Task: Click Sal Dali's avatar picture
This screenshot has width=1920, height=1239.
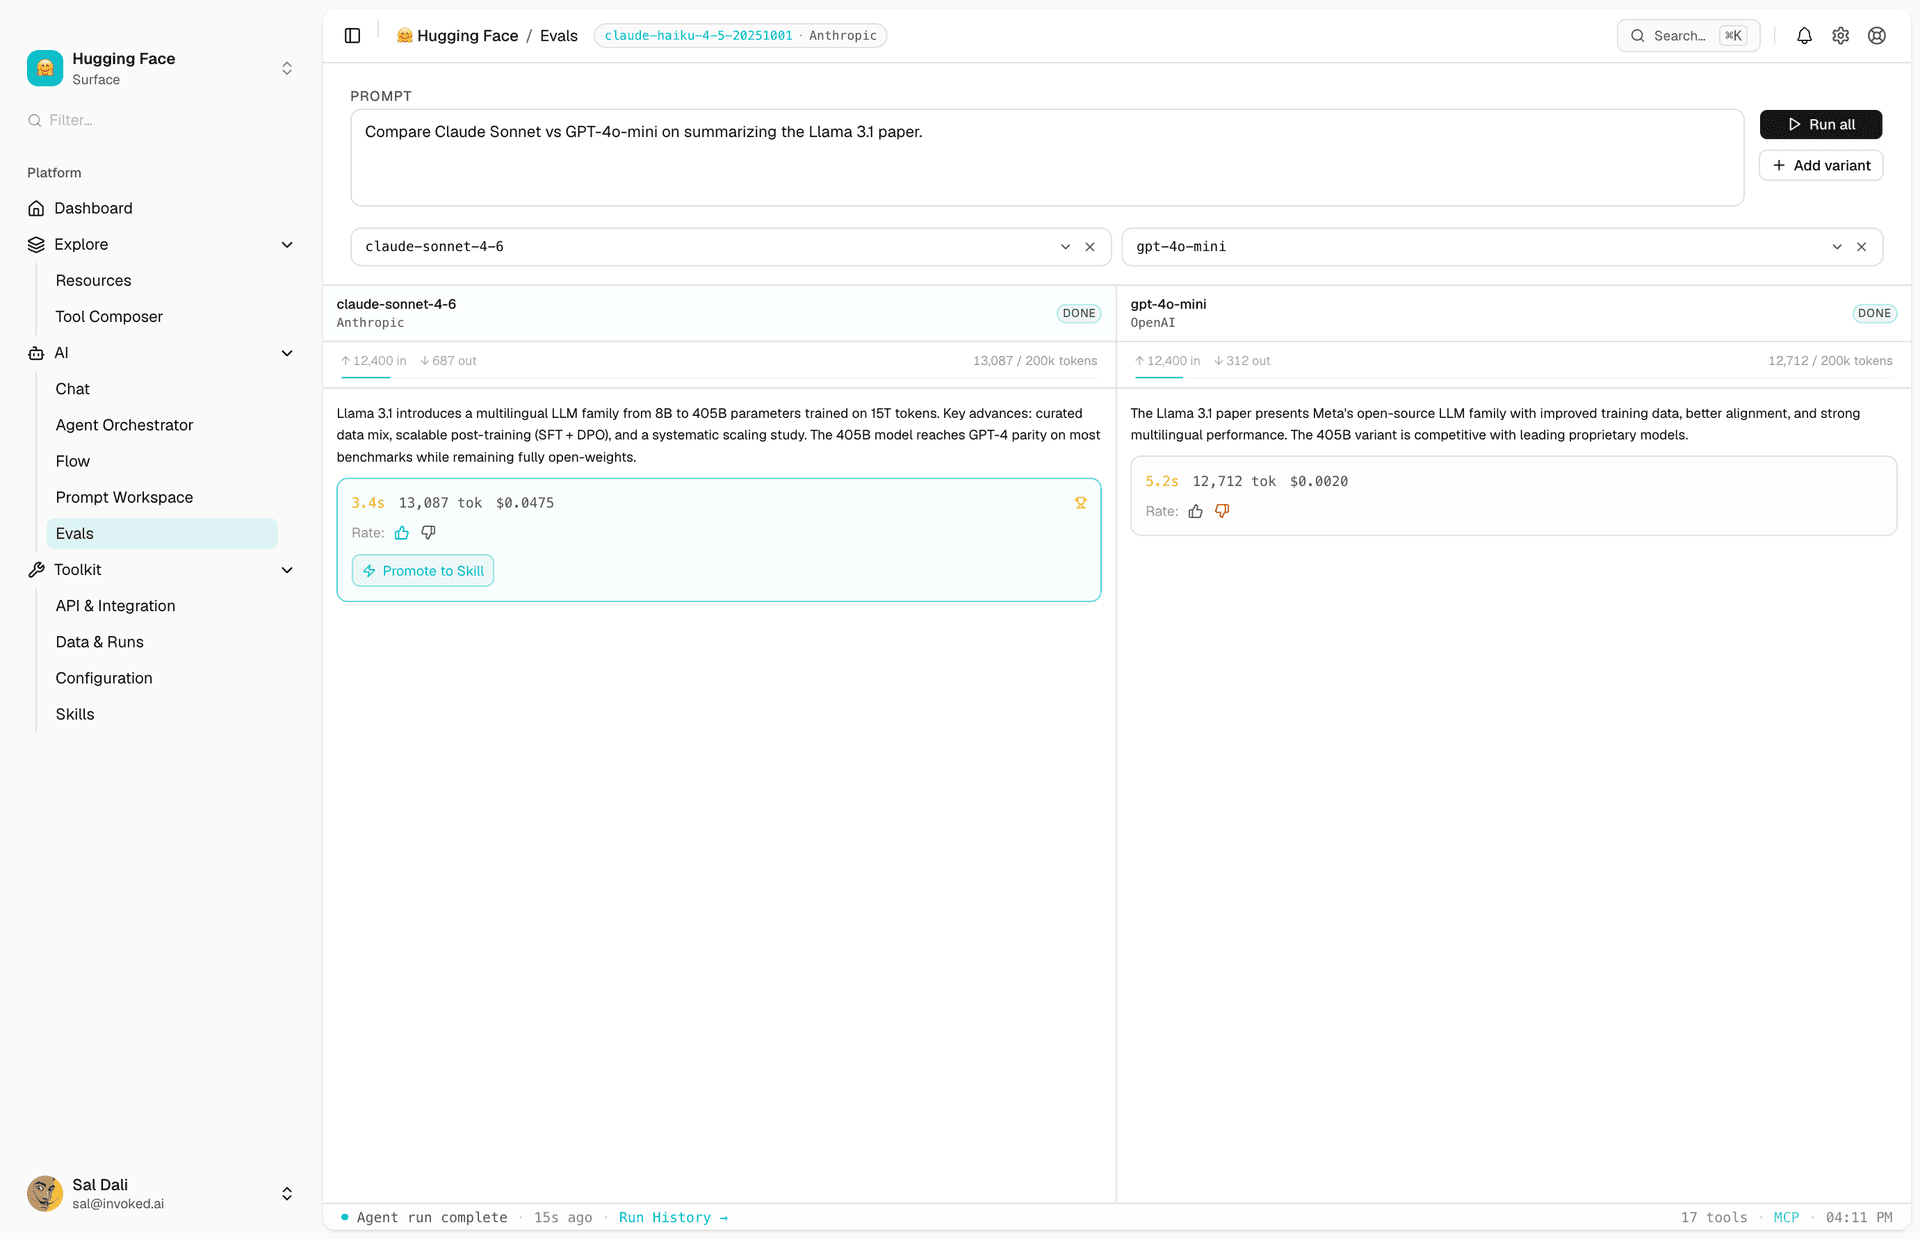Action: [45, 1193]
